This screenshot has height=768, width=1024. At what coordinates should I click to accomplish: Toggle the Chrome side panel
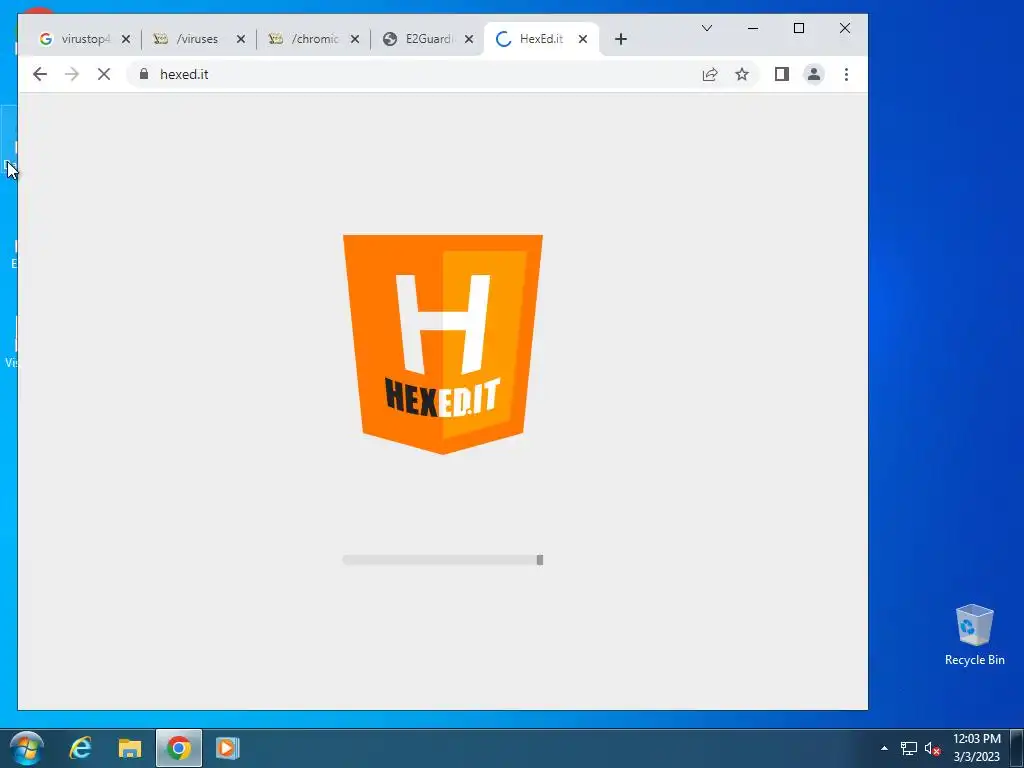[x=782, y=74]
